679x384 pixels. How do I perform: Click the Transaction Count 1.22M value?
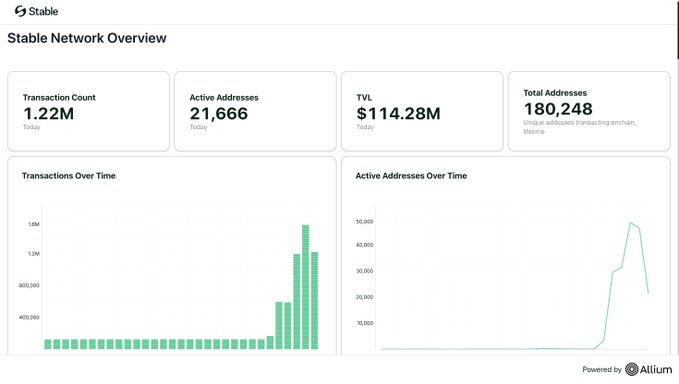tap(48, 113)
